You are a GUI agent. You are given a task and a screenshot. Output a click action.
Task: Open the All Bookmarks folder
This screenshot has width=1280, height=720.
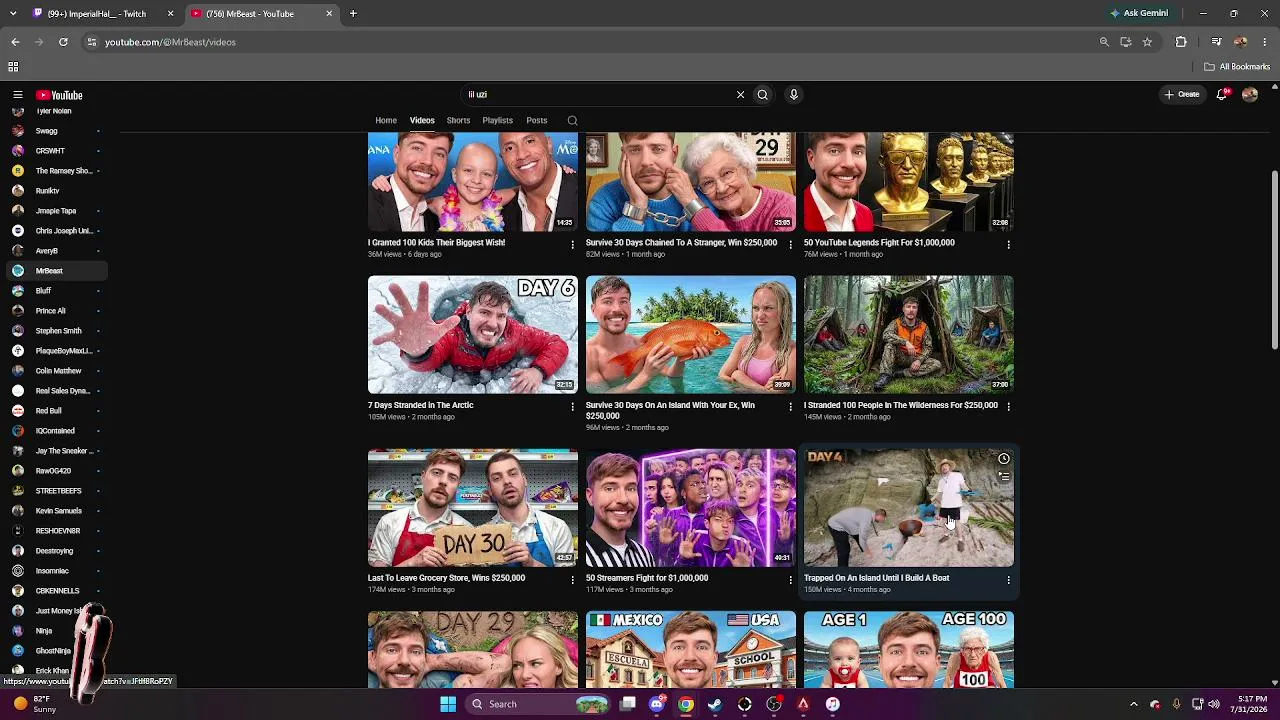pos(1237,67)
